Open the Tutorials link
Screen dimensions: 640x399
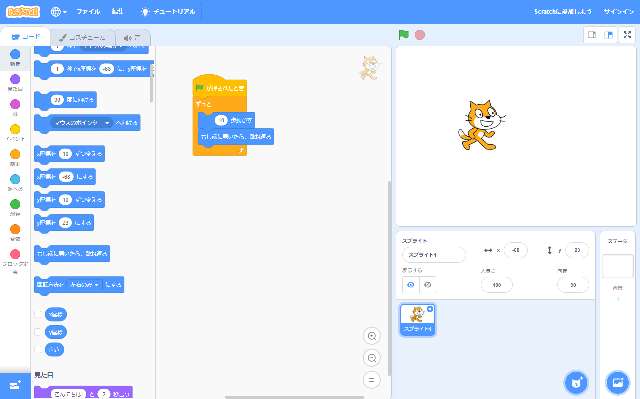click(168, 12)
